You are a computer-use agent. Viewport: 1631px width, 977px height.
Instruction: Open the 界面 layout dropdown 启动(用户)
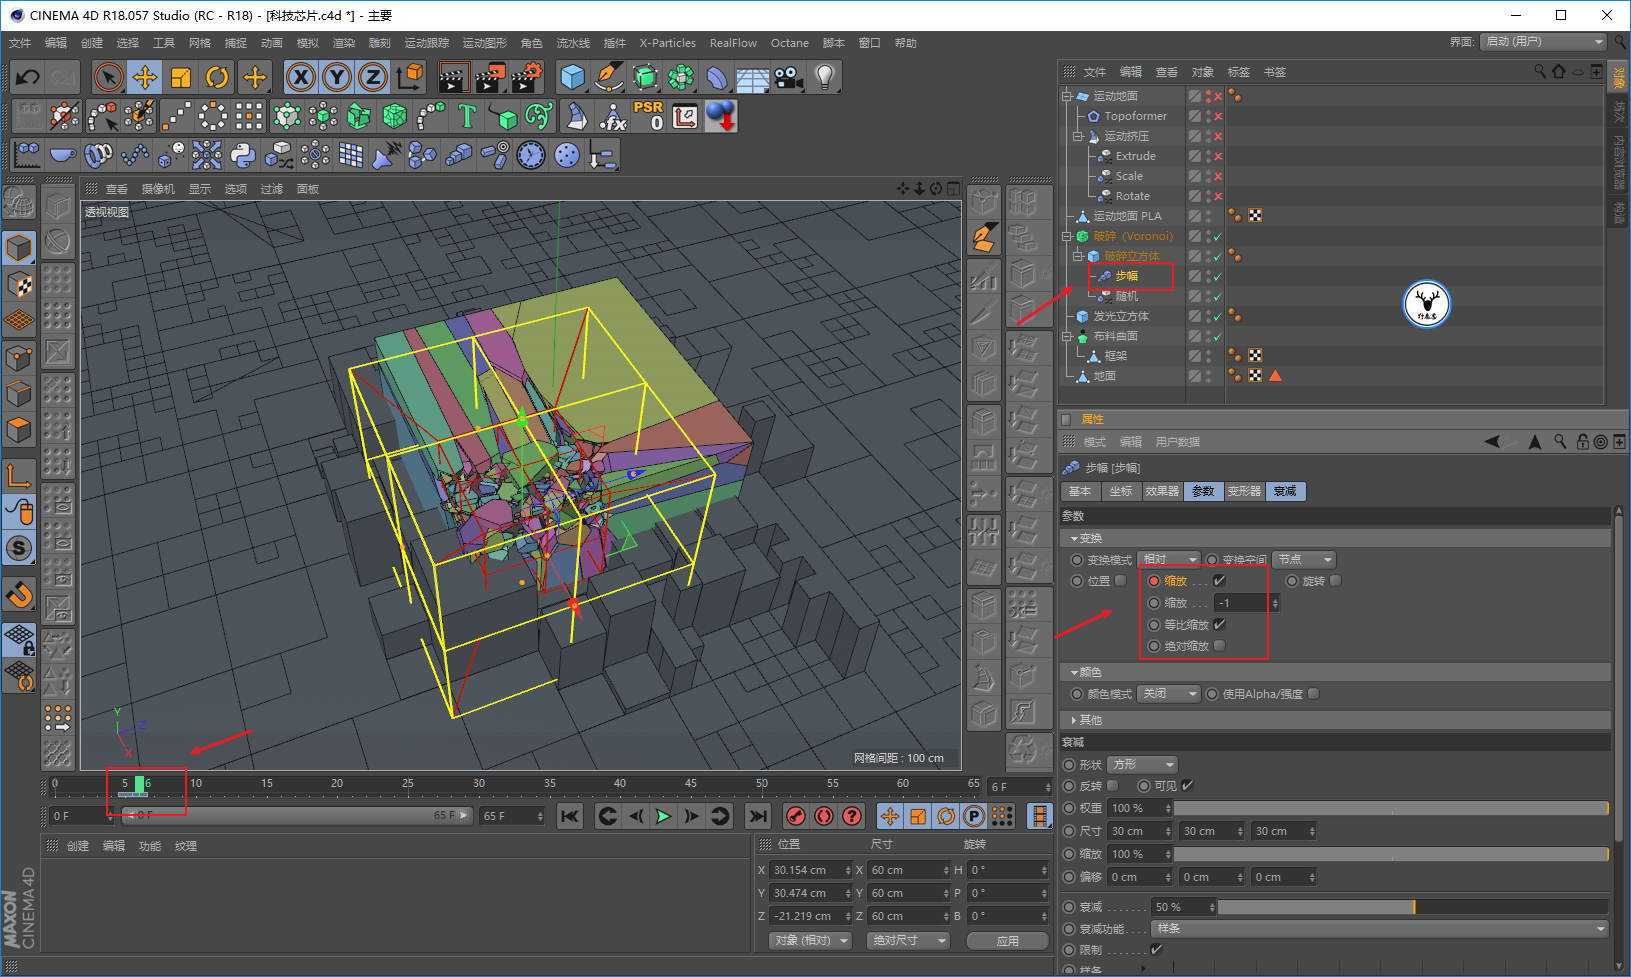point(1543,42)
